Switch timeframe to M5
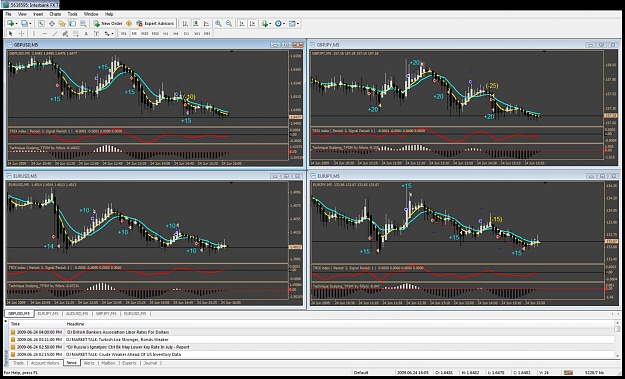 [134, 34]
